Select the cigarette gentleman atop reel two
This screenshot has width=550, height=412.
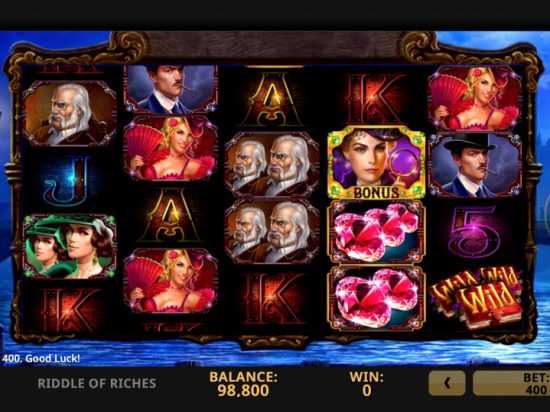pos(171,89)
